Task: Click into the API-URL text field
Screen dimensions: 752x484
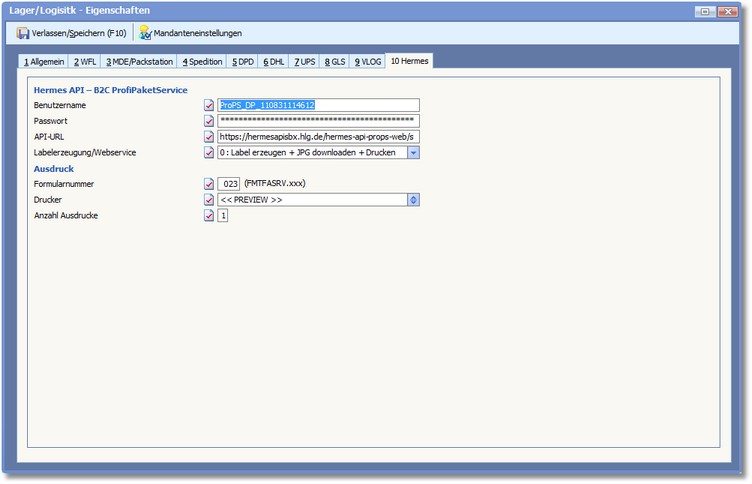Action: click(318, 137)
